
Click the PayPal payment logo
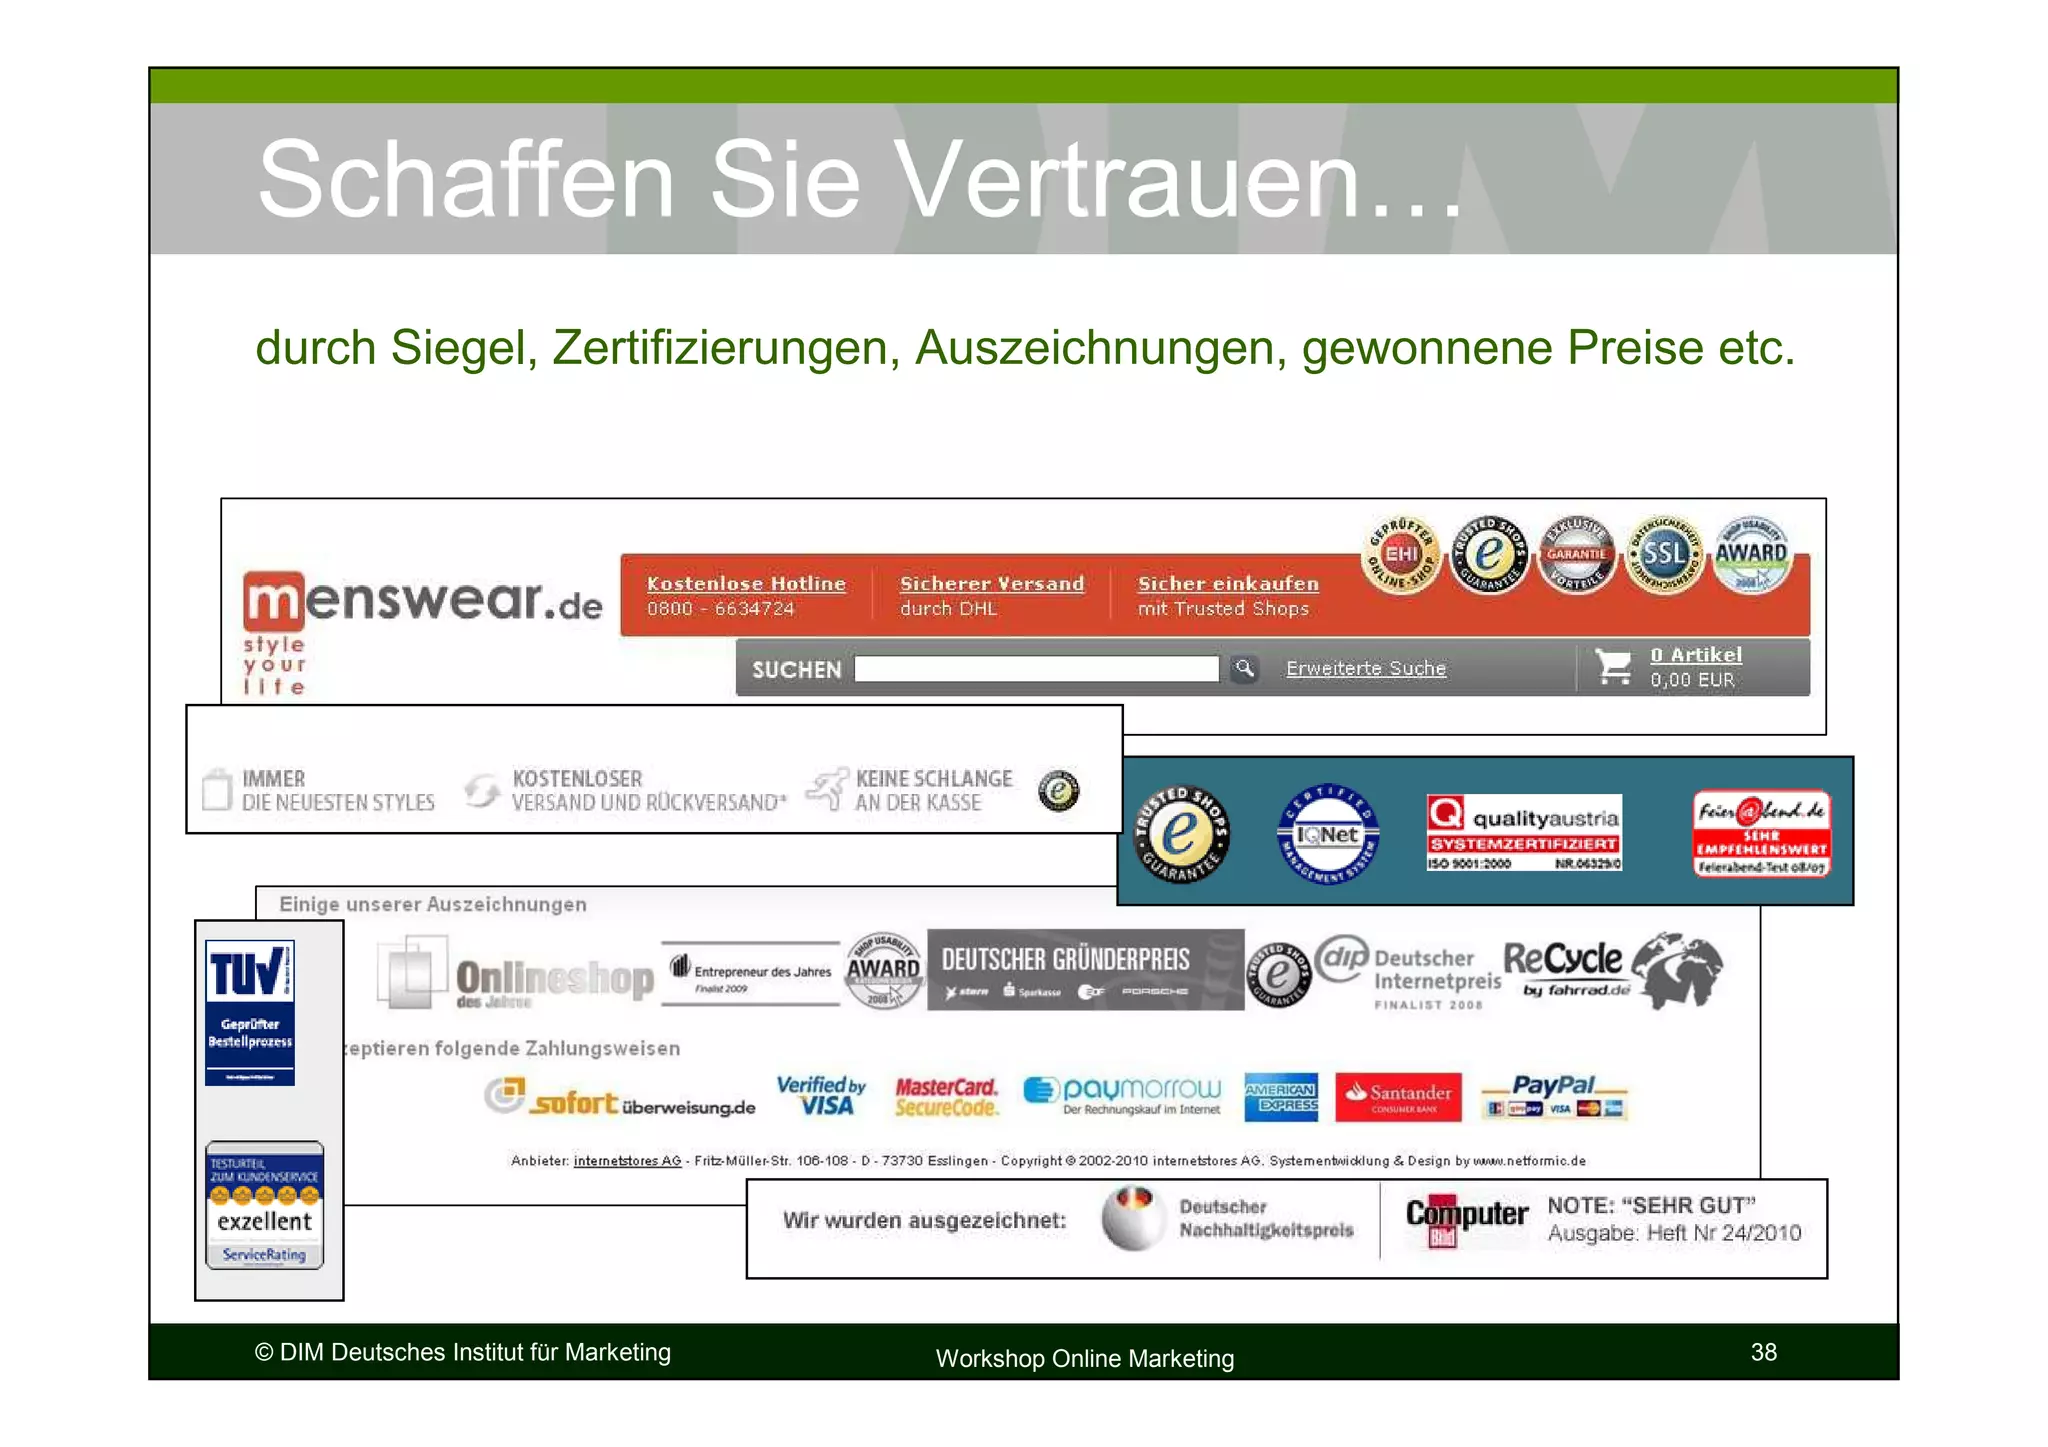pyautogui.click(x=1554, y=1097)
